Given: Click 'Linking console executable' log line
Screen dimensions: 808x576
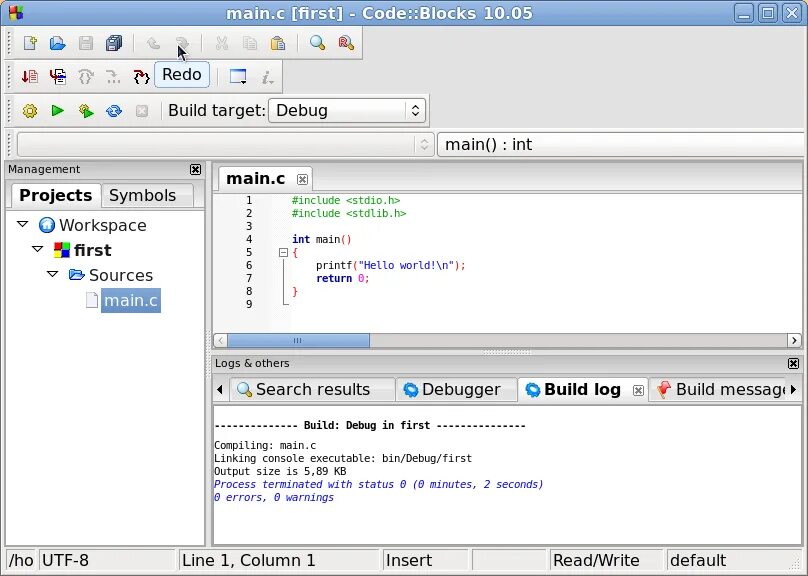Looking at the screenshot, I should coord(343,459).
